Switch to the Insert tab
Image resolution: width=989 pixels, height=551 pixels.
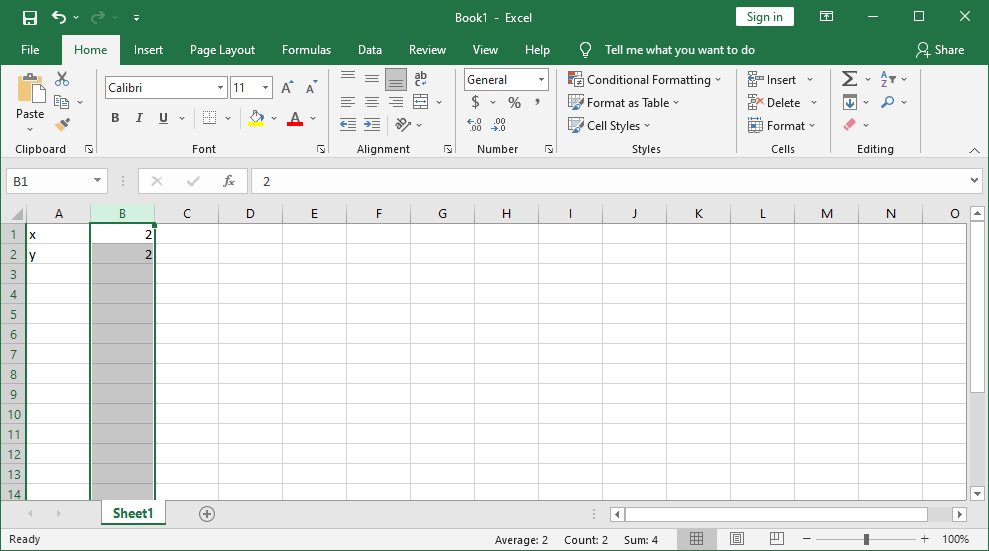148,50
